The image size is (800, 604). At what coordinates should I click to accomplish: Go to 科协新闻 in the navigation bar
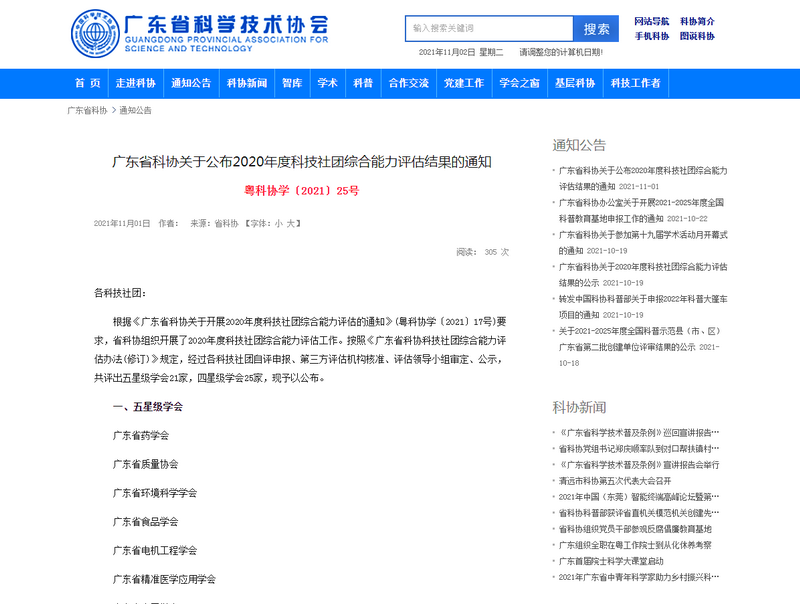pyautogui.click(x=247, y=83)
